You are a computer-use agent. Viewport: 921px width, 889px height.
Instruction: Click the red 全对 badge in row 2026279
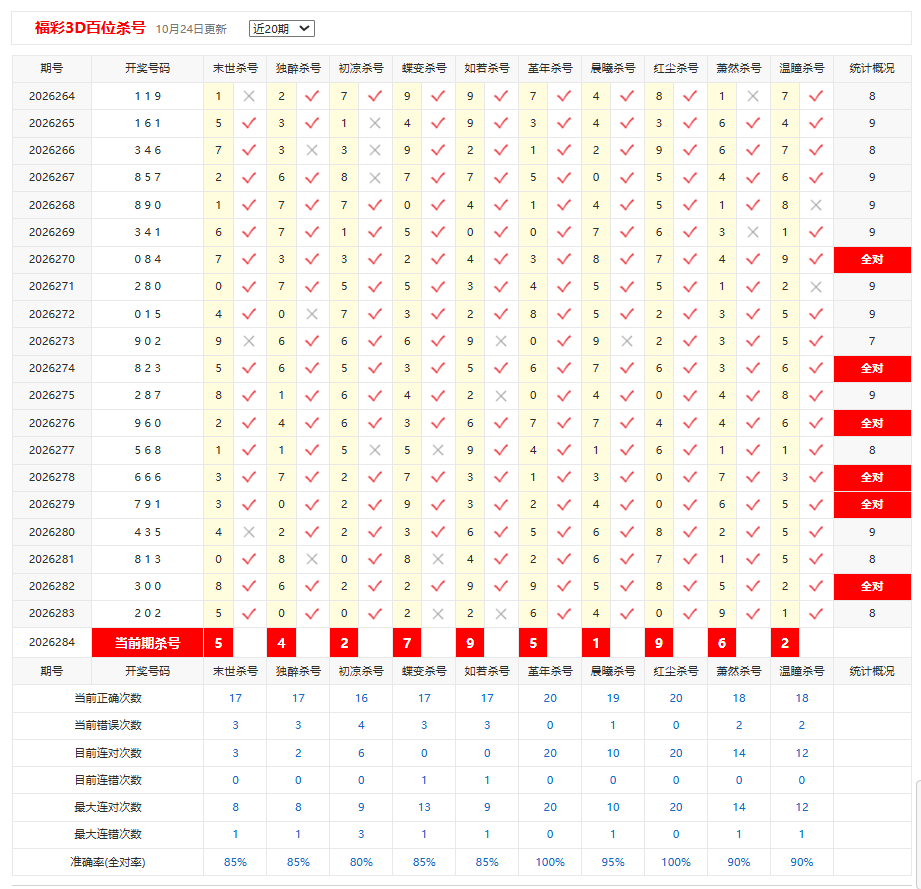point(872,504)
